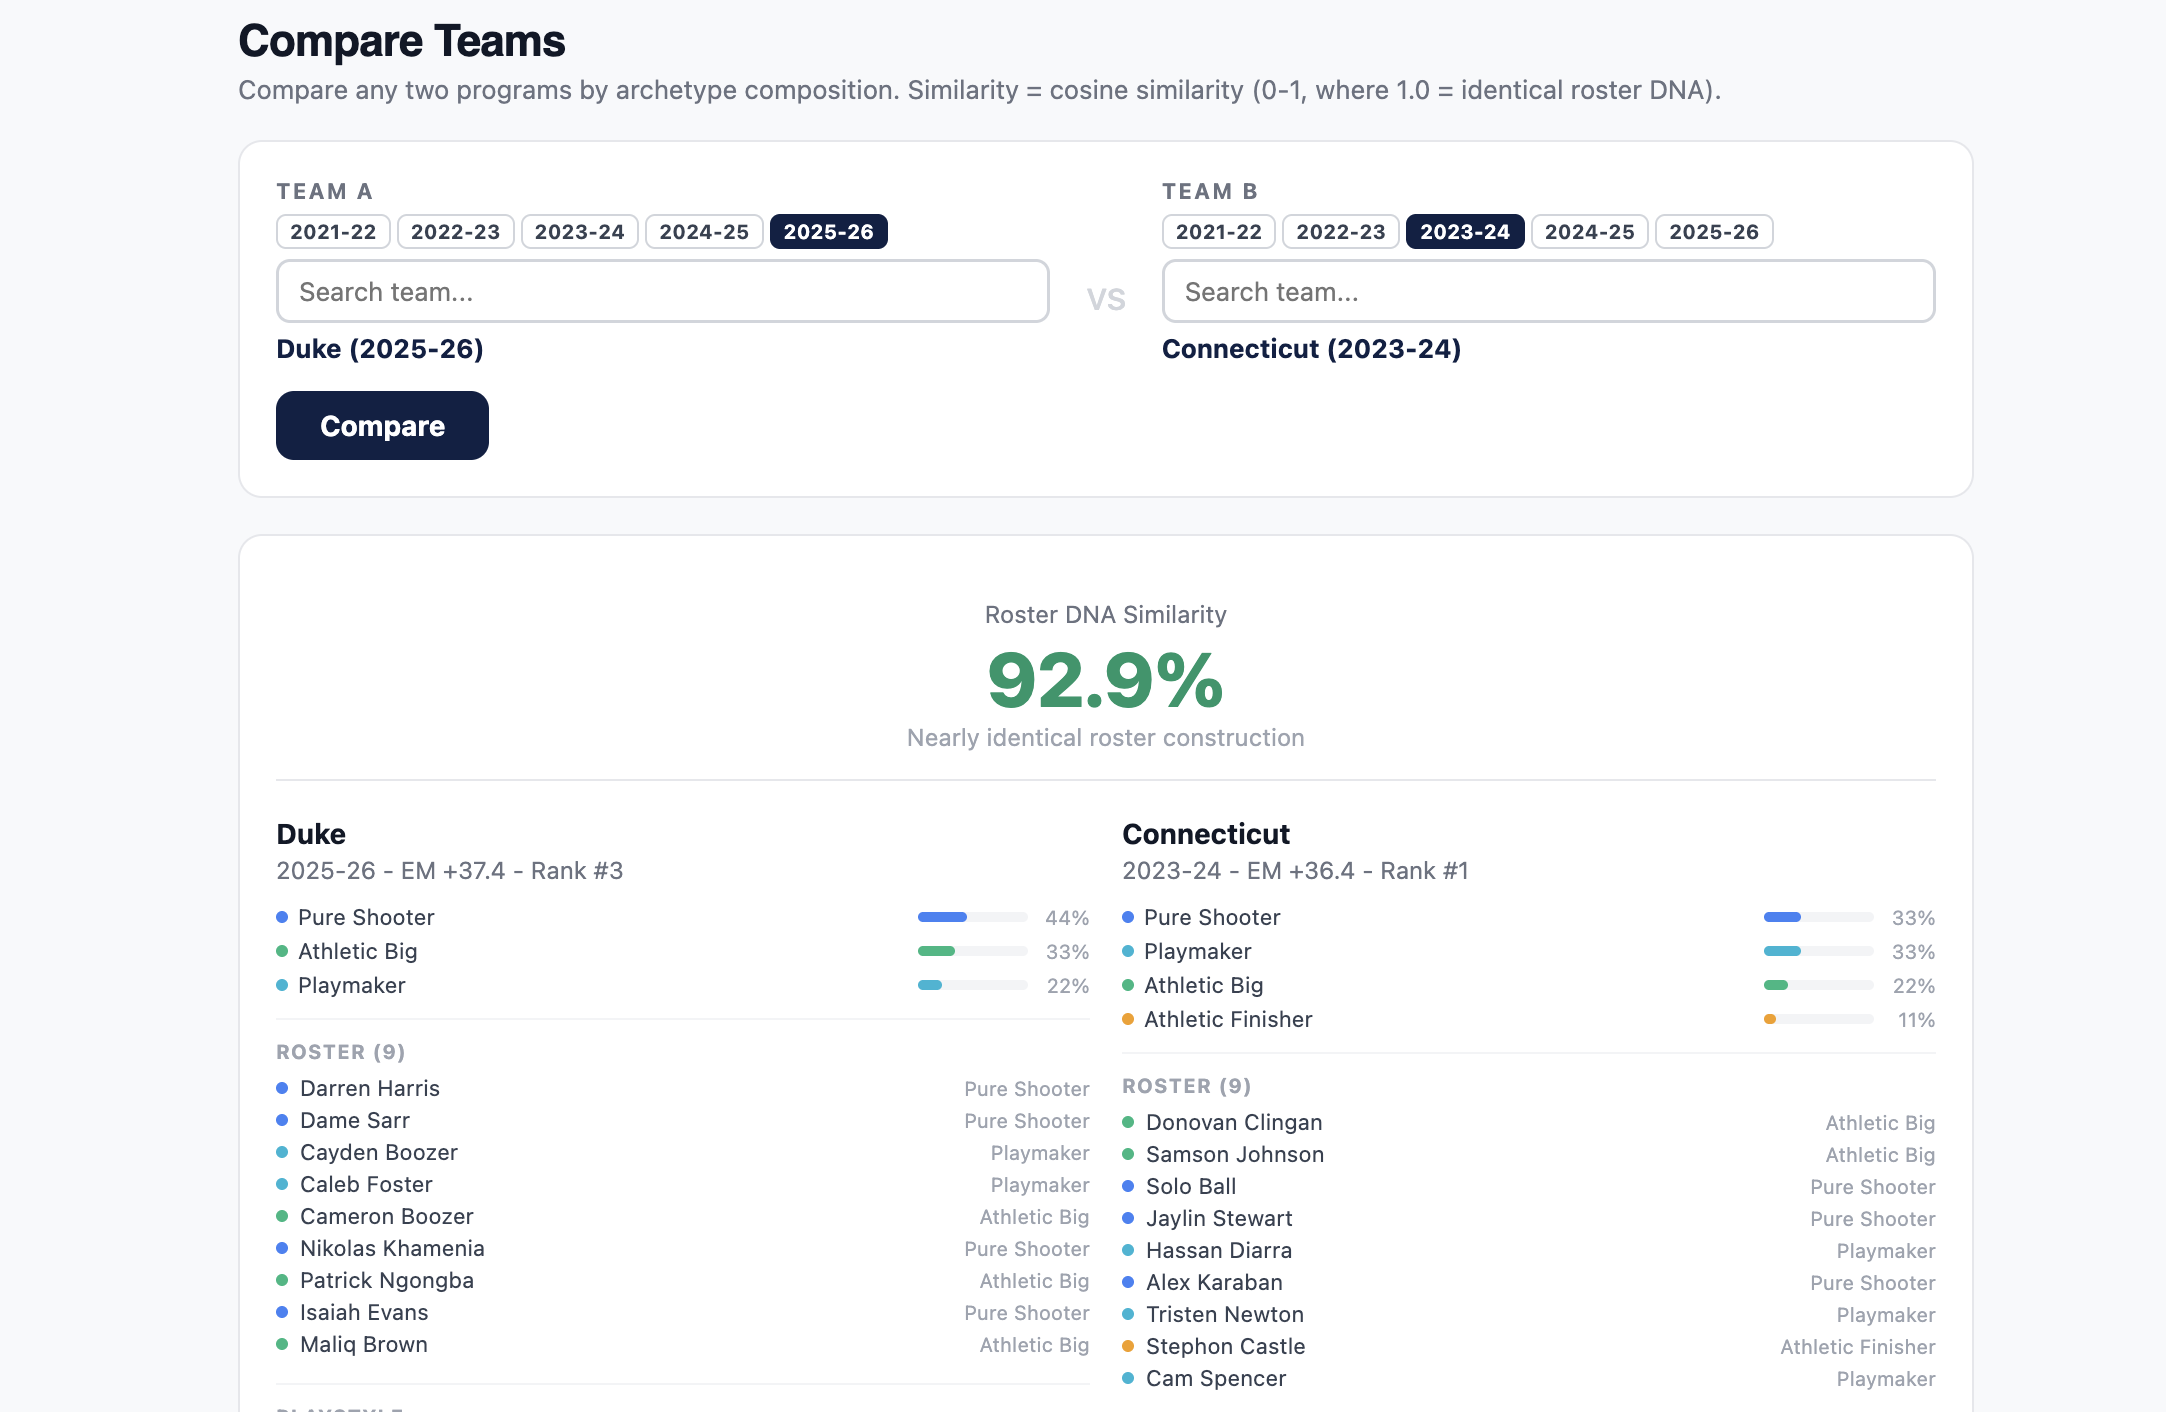Select Team B season 2023-24
2166x1412 pixels.
1465,232
